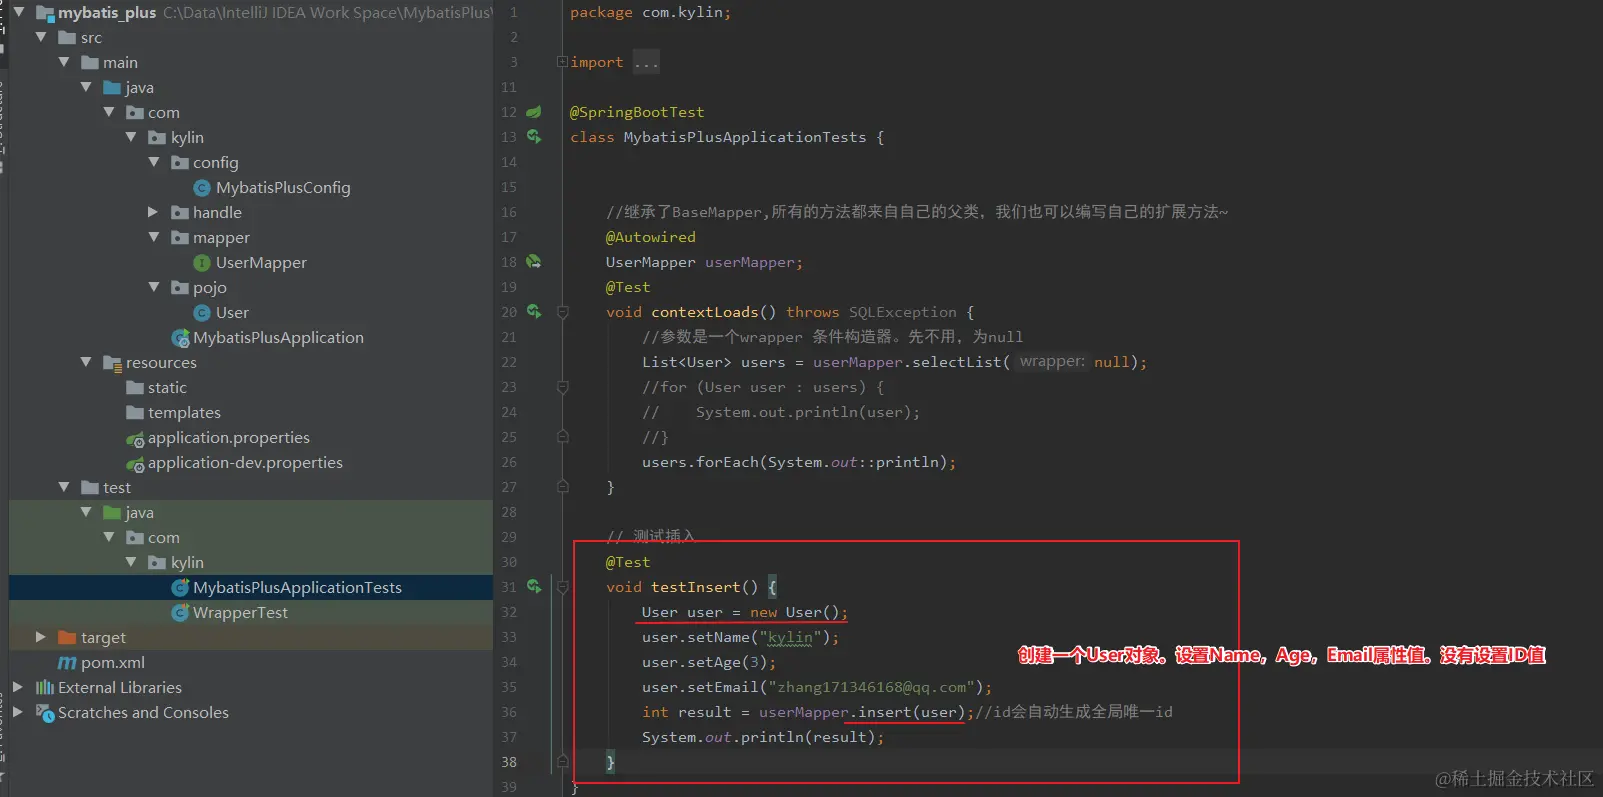Click the static folder icon
The height and width of the screenshot is (797, 1603).
(x=135, y=387)
